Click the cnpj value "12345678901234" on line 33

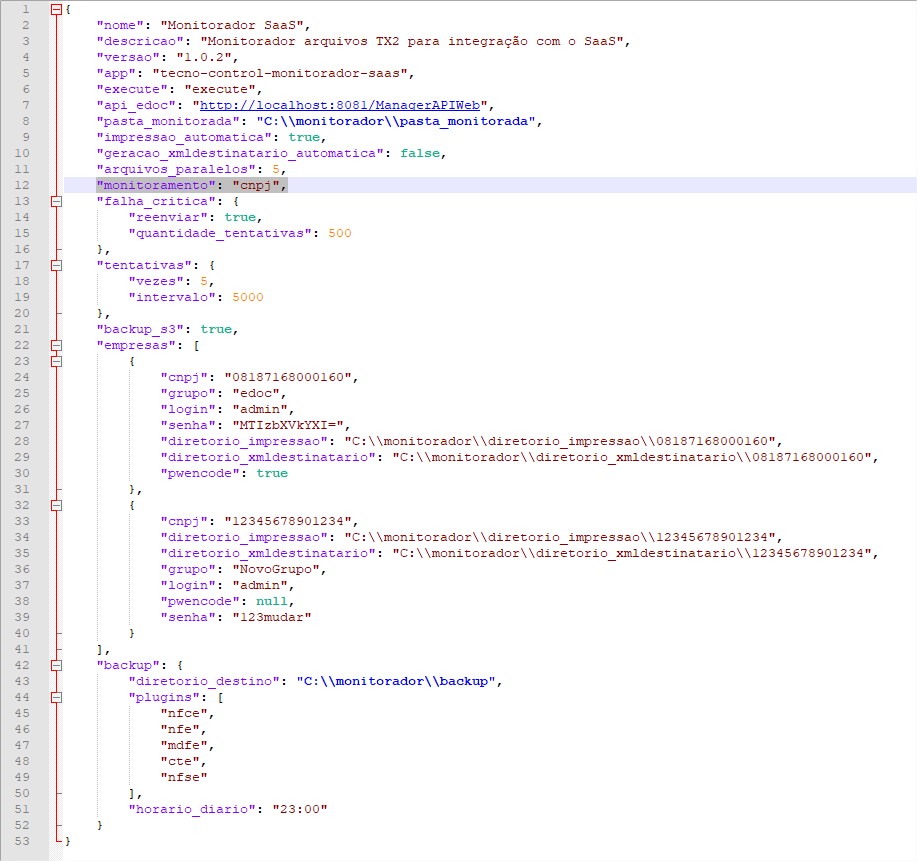pos(288,521)
